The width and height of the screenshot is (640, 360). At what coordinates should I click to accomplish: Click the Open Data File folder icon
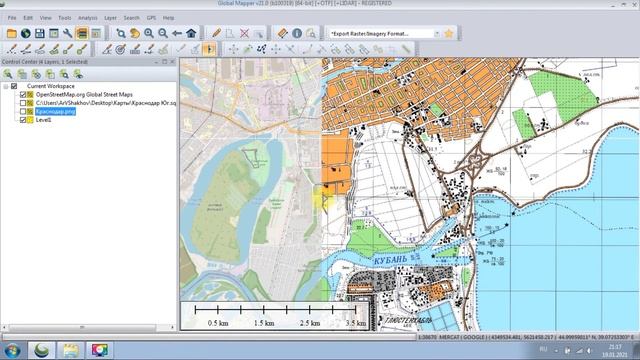(11, 33)
